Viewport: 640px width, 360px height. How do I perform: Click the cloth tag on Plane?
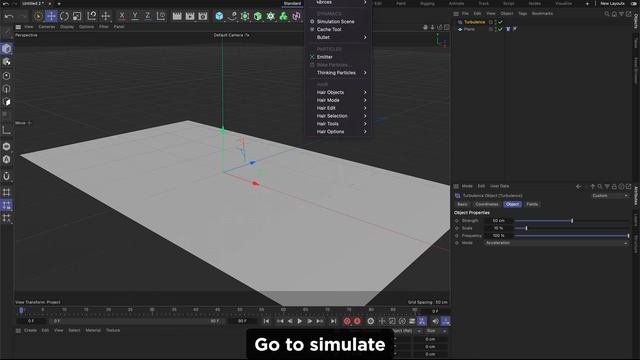click(508, 29)
